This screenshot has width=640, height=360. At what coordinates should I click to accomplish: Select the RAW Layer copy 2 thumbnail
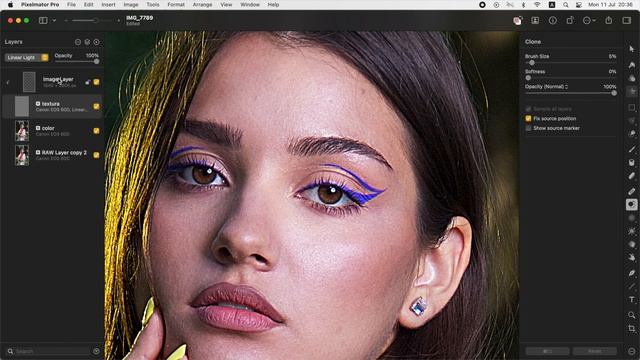[x=22, y=155]
